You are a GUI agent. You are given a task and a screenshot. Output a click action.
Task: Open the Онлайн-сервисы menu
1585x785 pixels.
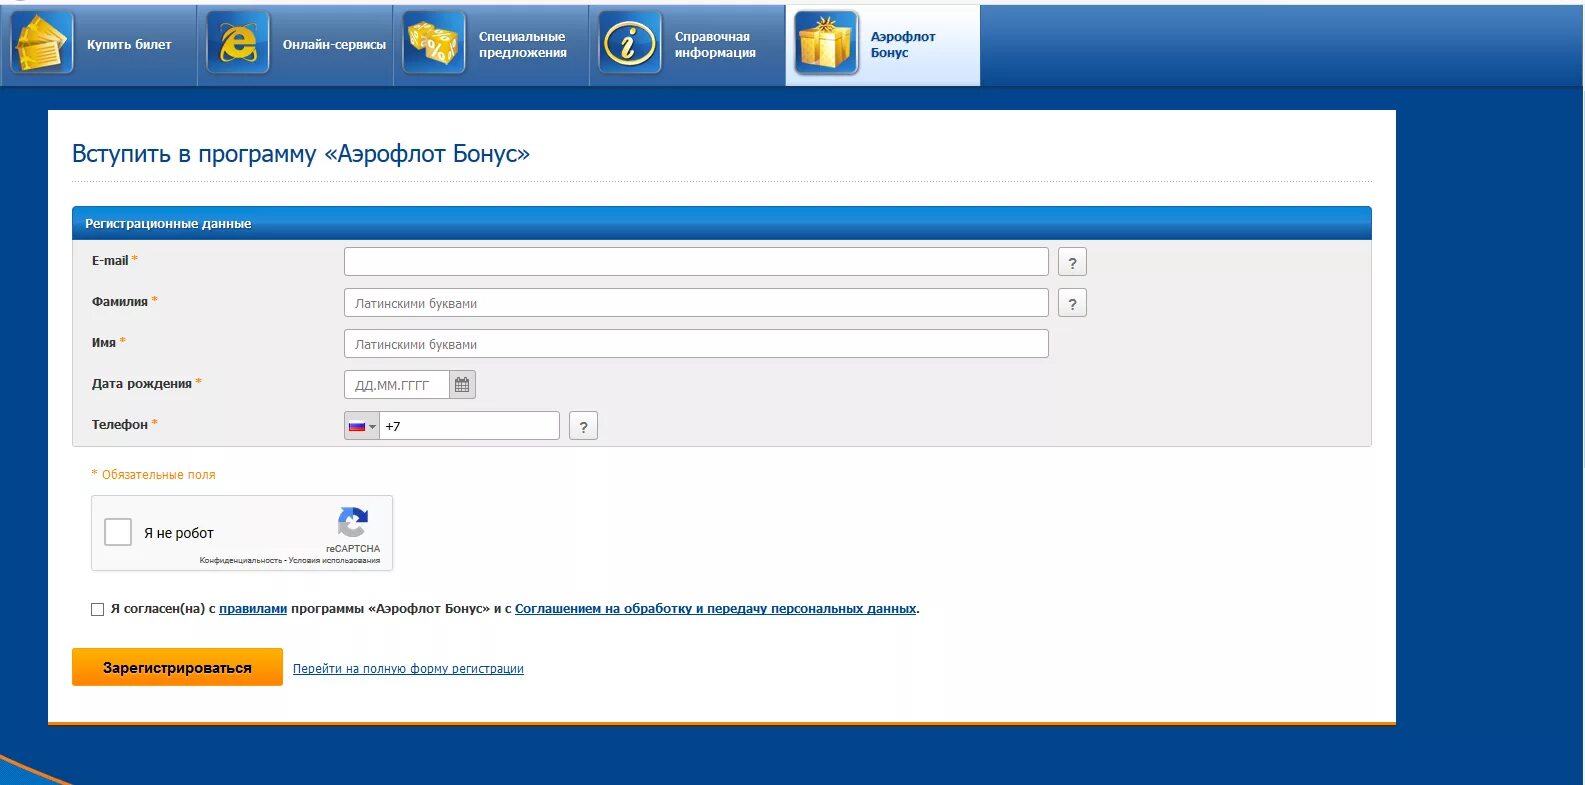295,44
